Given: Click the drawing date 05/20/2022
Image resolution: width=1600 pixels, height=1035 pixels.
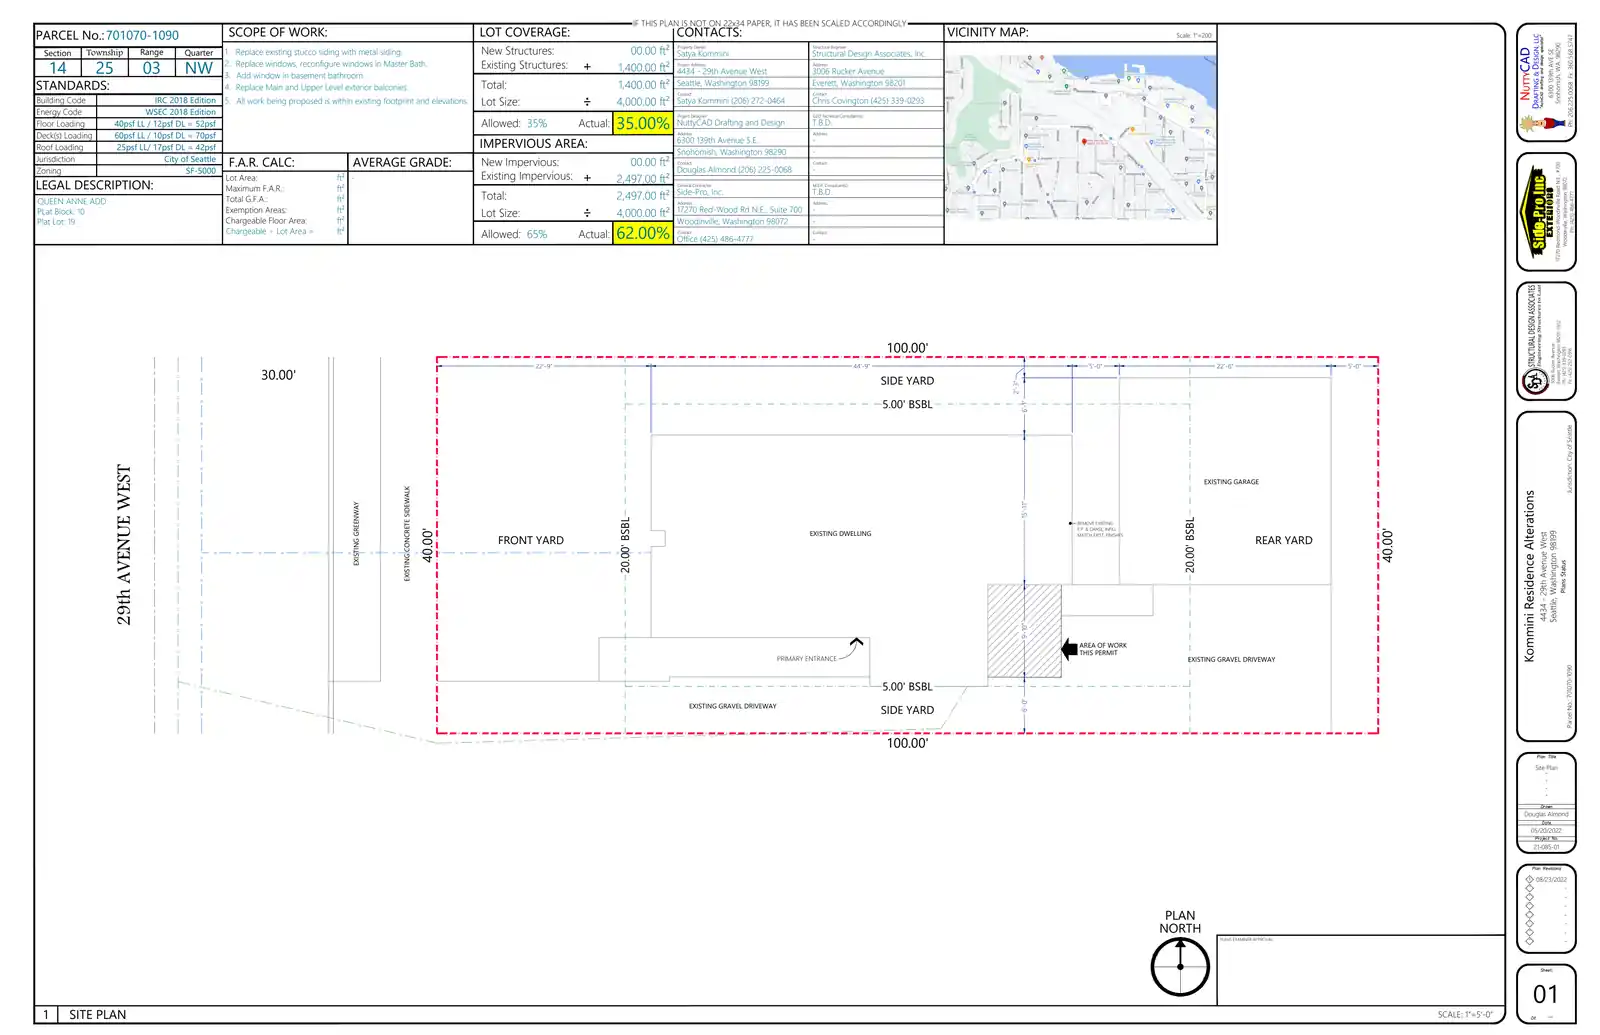Looking at the screenshot, I should (x=1546, y=831).
